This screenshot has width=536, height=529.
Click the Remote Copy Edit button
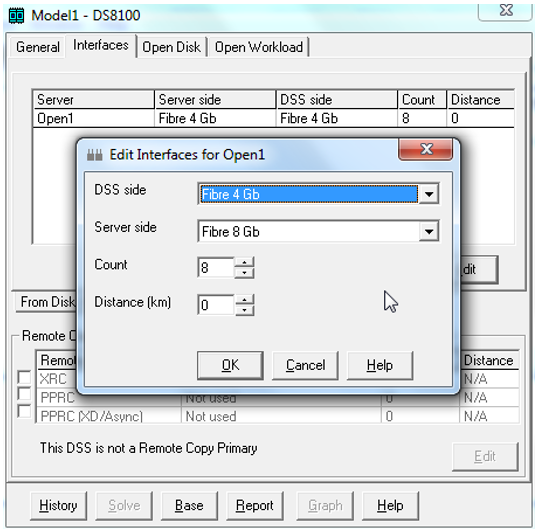click(x=485, y=457)
